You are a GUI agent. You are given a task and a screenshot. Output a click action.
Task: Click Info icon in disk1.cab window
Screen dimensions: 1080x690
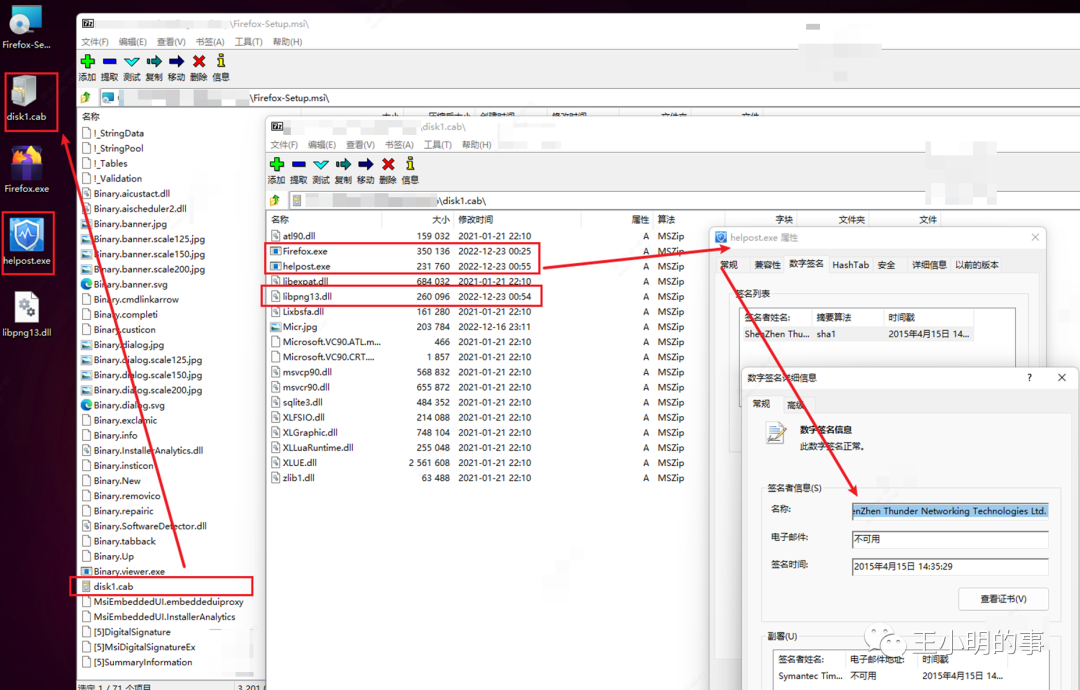[411, 163]
